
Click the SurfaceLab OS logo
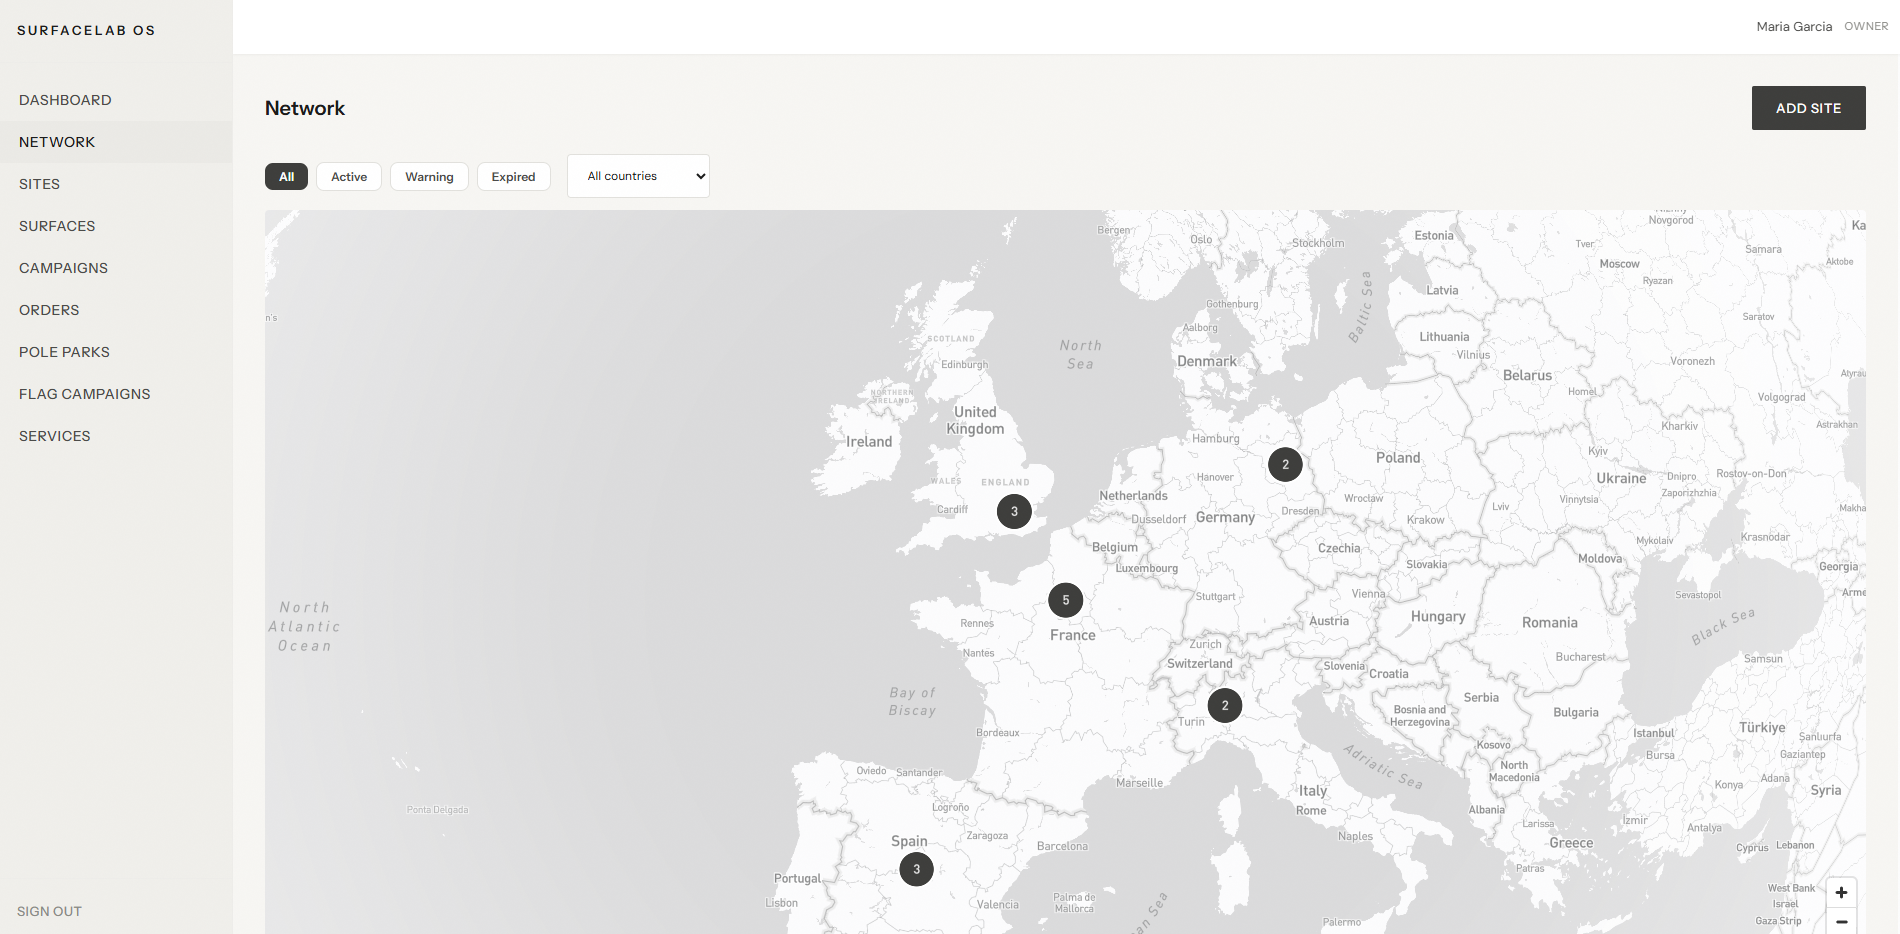point(86,30)
